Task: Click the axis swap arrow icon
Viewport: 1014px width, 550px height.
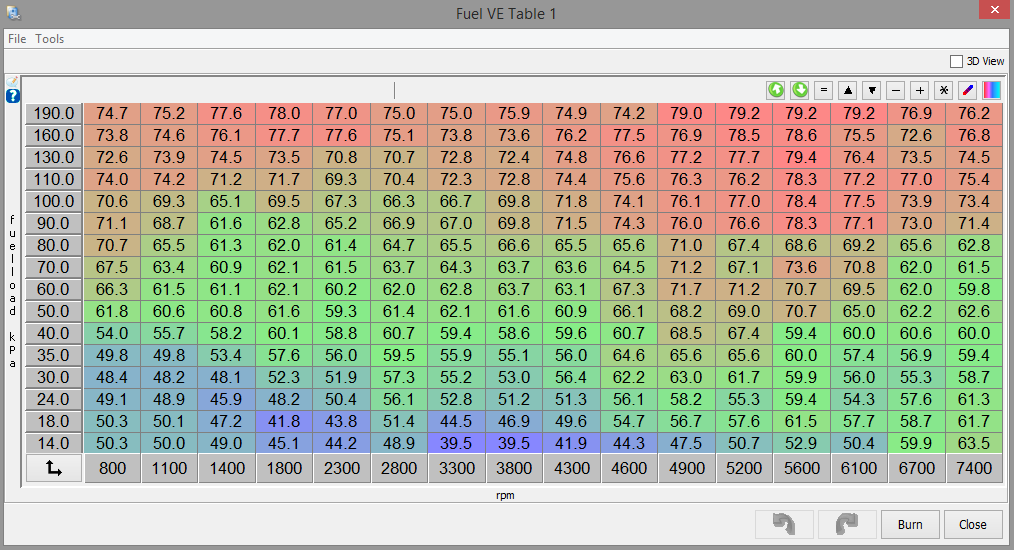Action: point(54,468)
